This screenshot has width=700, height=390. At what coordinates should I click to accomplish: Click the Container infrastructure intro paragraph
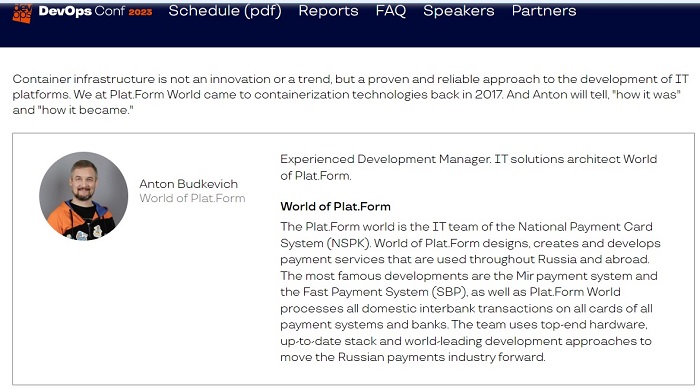[x=350, y=95]
